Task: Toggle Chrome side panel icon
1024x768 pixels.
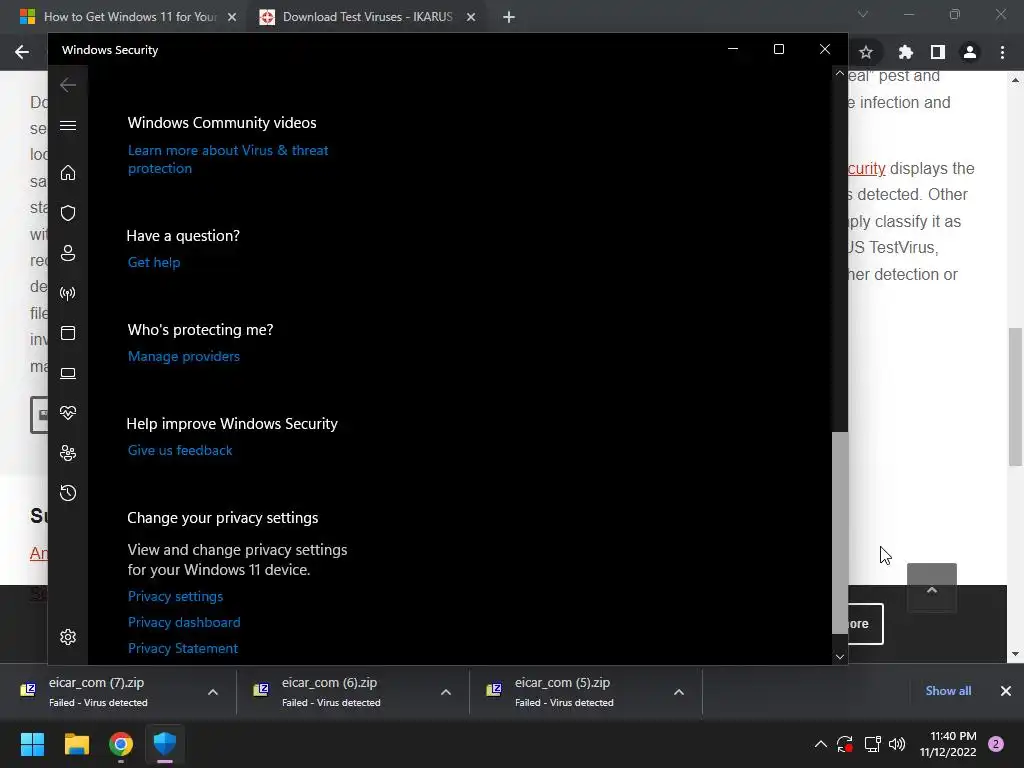Action: 938,52
